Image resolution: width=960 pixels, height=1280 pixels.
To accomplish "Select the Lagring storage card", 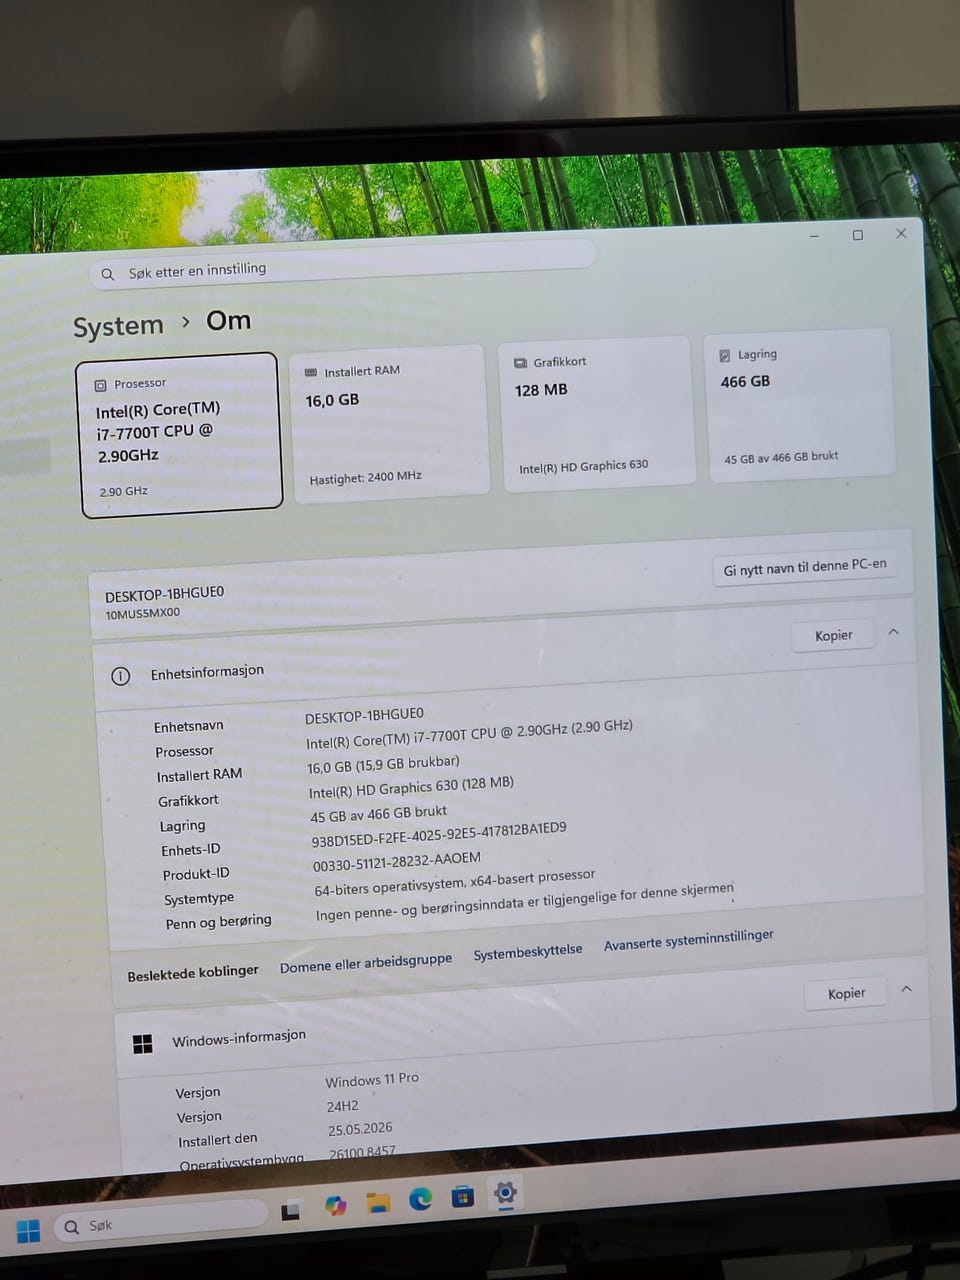I will 800,406.
